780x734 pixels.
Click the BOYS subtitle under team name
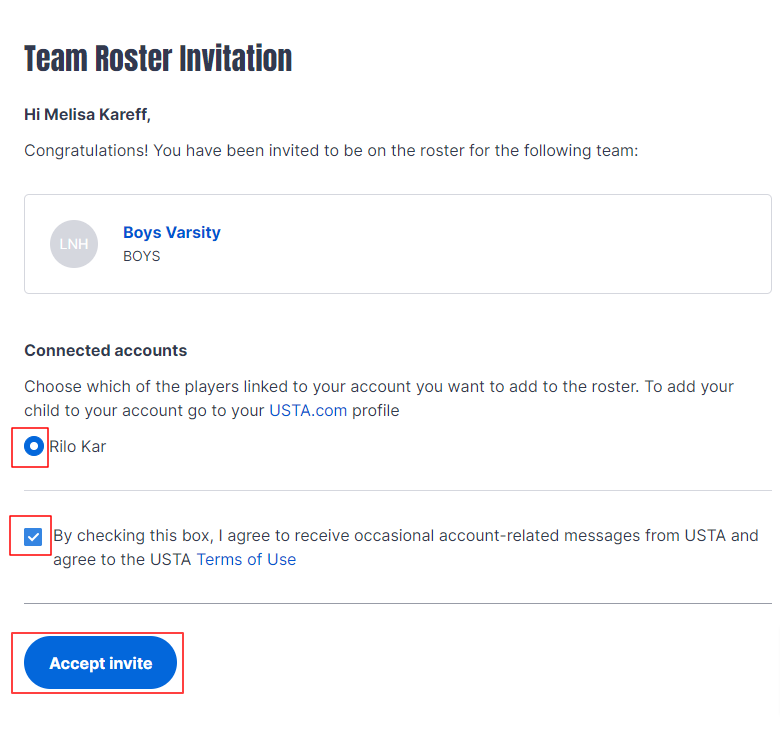[x=142, y=256]
